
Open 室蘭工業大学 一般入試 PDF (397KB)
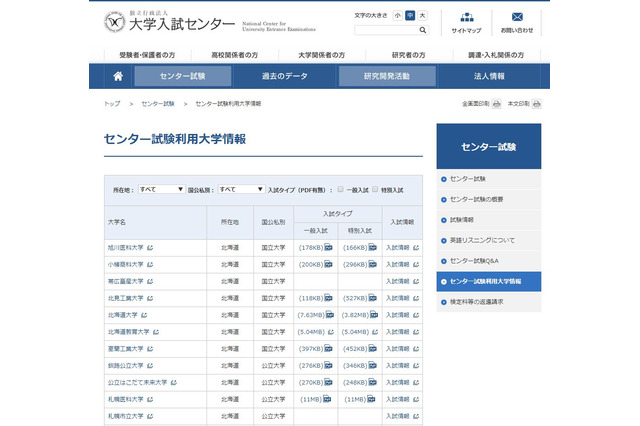(x=316, y=349)
